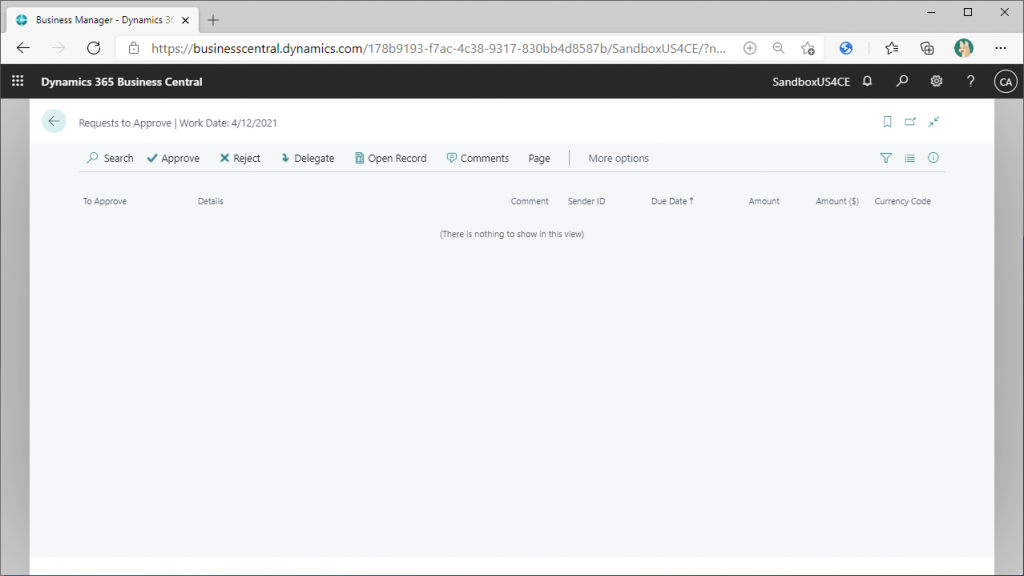
Task: Click the browser back arrow
Action: point(24,48)
